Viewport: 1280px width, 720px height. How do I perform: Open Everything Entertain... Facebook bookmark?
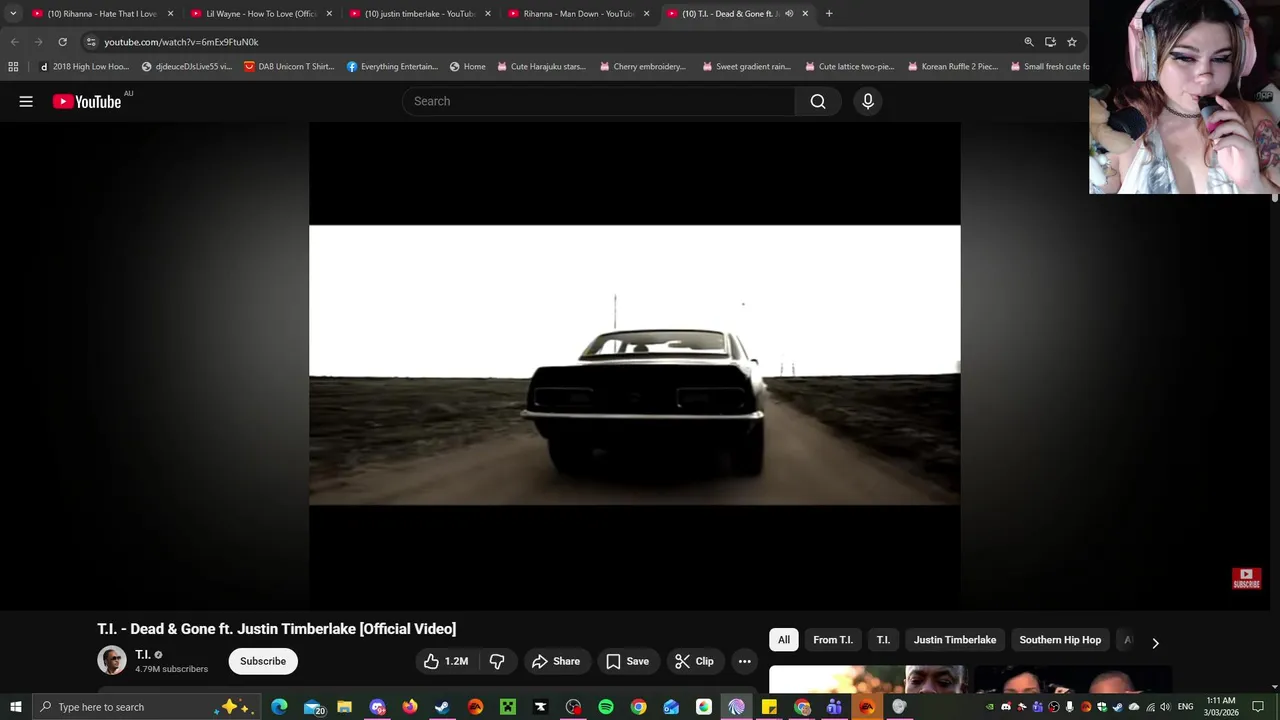[x=392, y=67]
